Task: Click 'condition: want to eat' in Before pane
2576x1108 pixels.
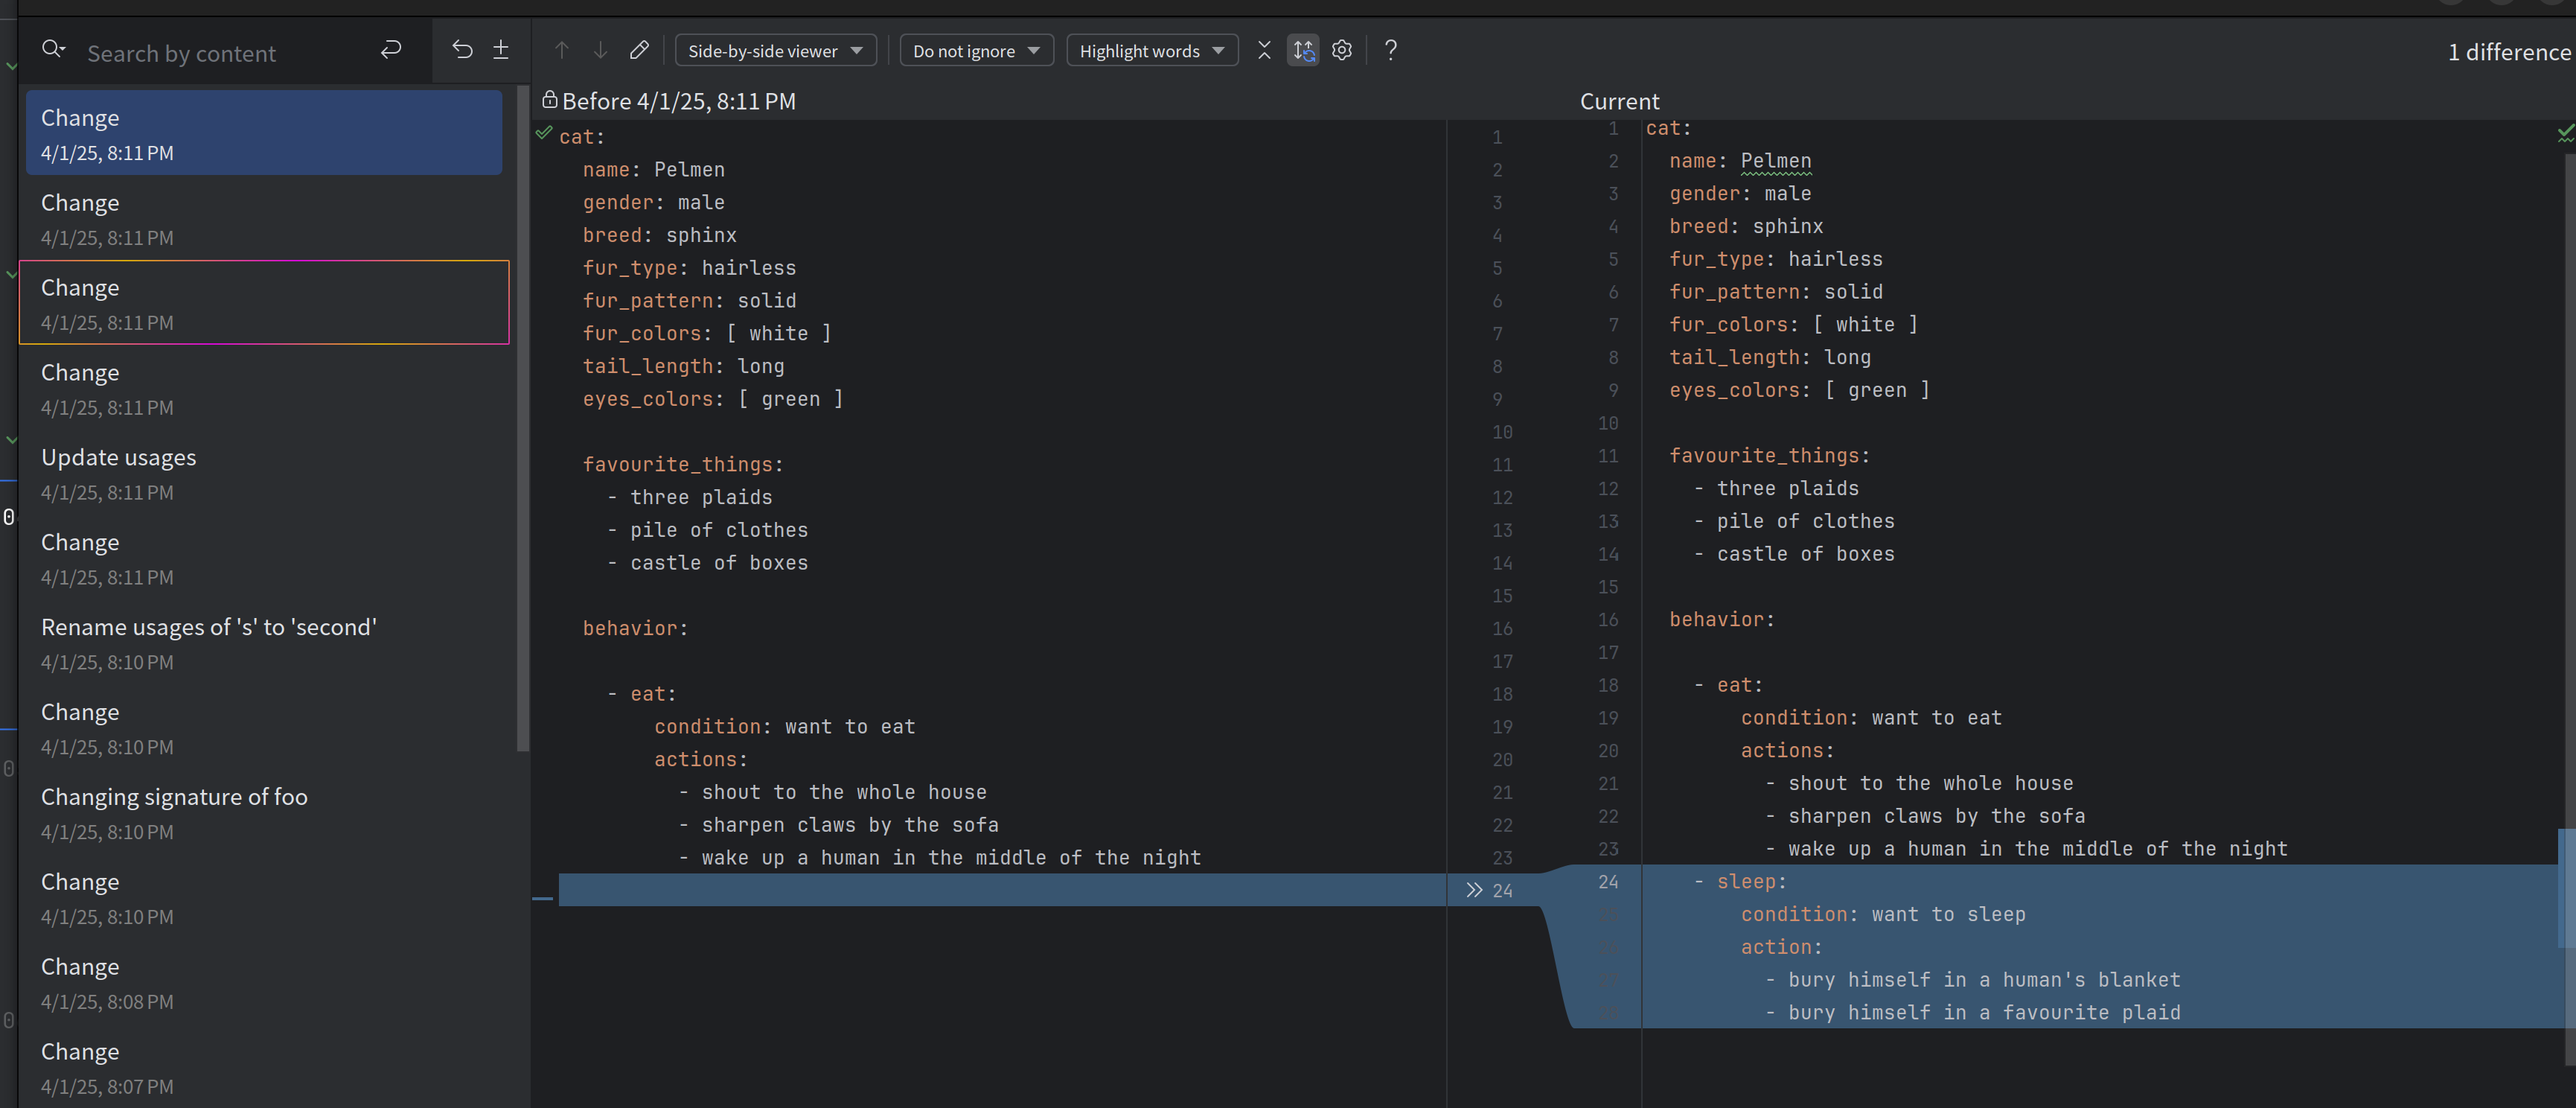Action: coord(785,726)
